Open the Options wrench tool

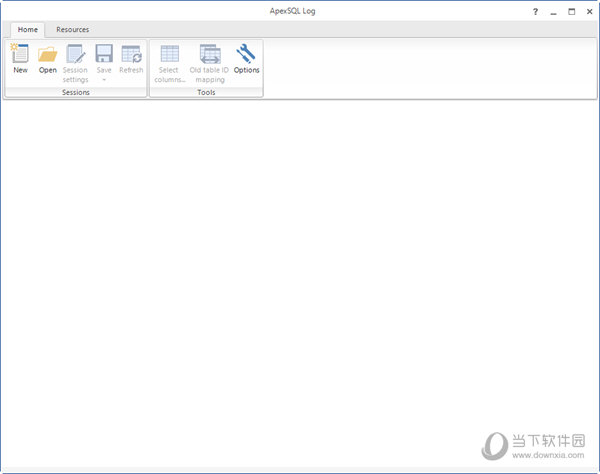tap(246, 59)
